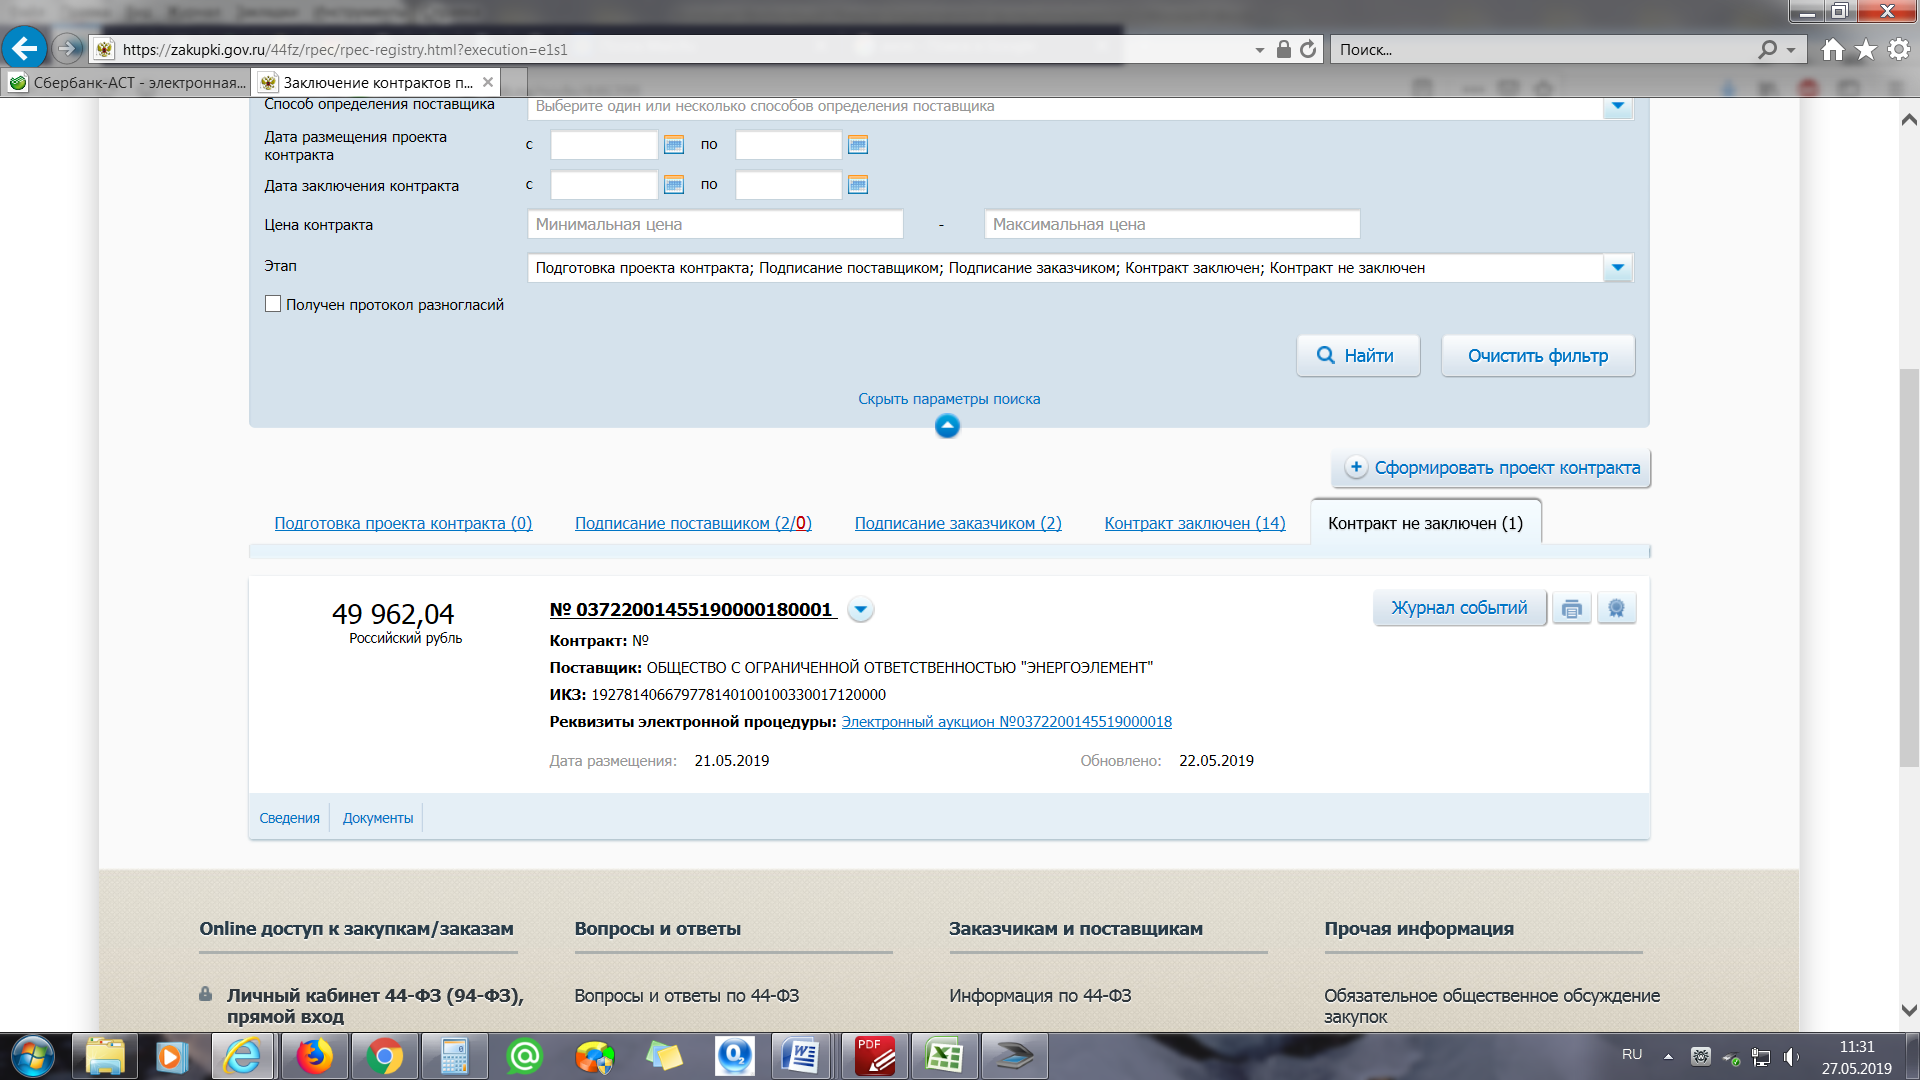Click Сформировать проект контракта button

pyautogui.click(x=1491, y=468)
